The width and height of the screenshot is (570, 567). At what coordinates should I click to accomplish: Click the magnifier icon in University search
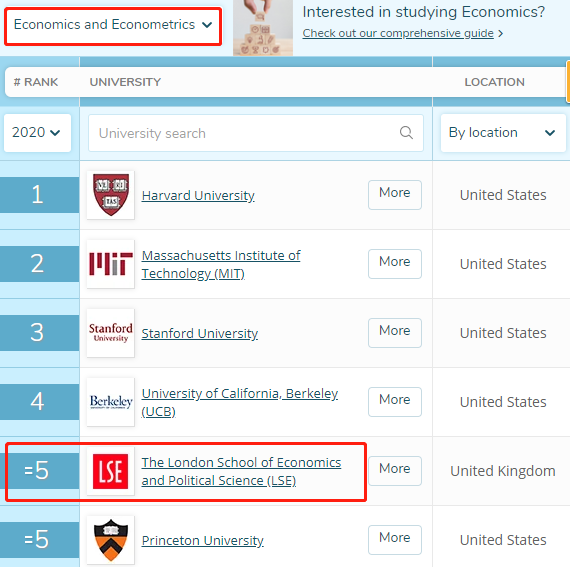point(406,133)
